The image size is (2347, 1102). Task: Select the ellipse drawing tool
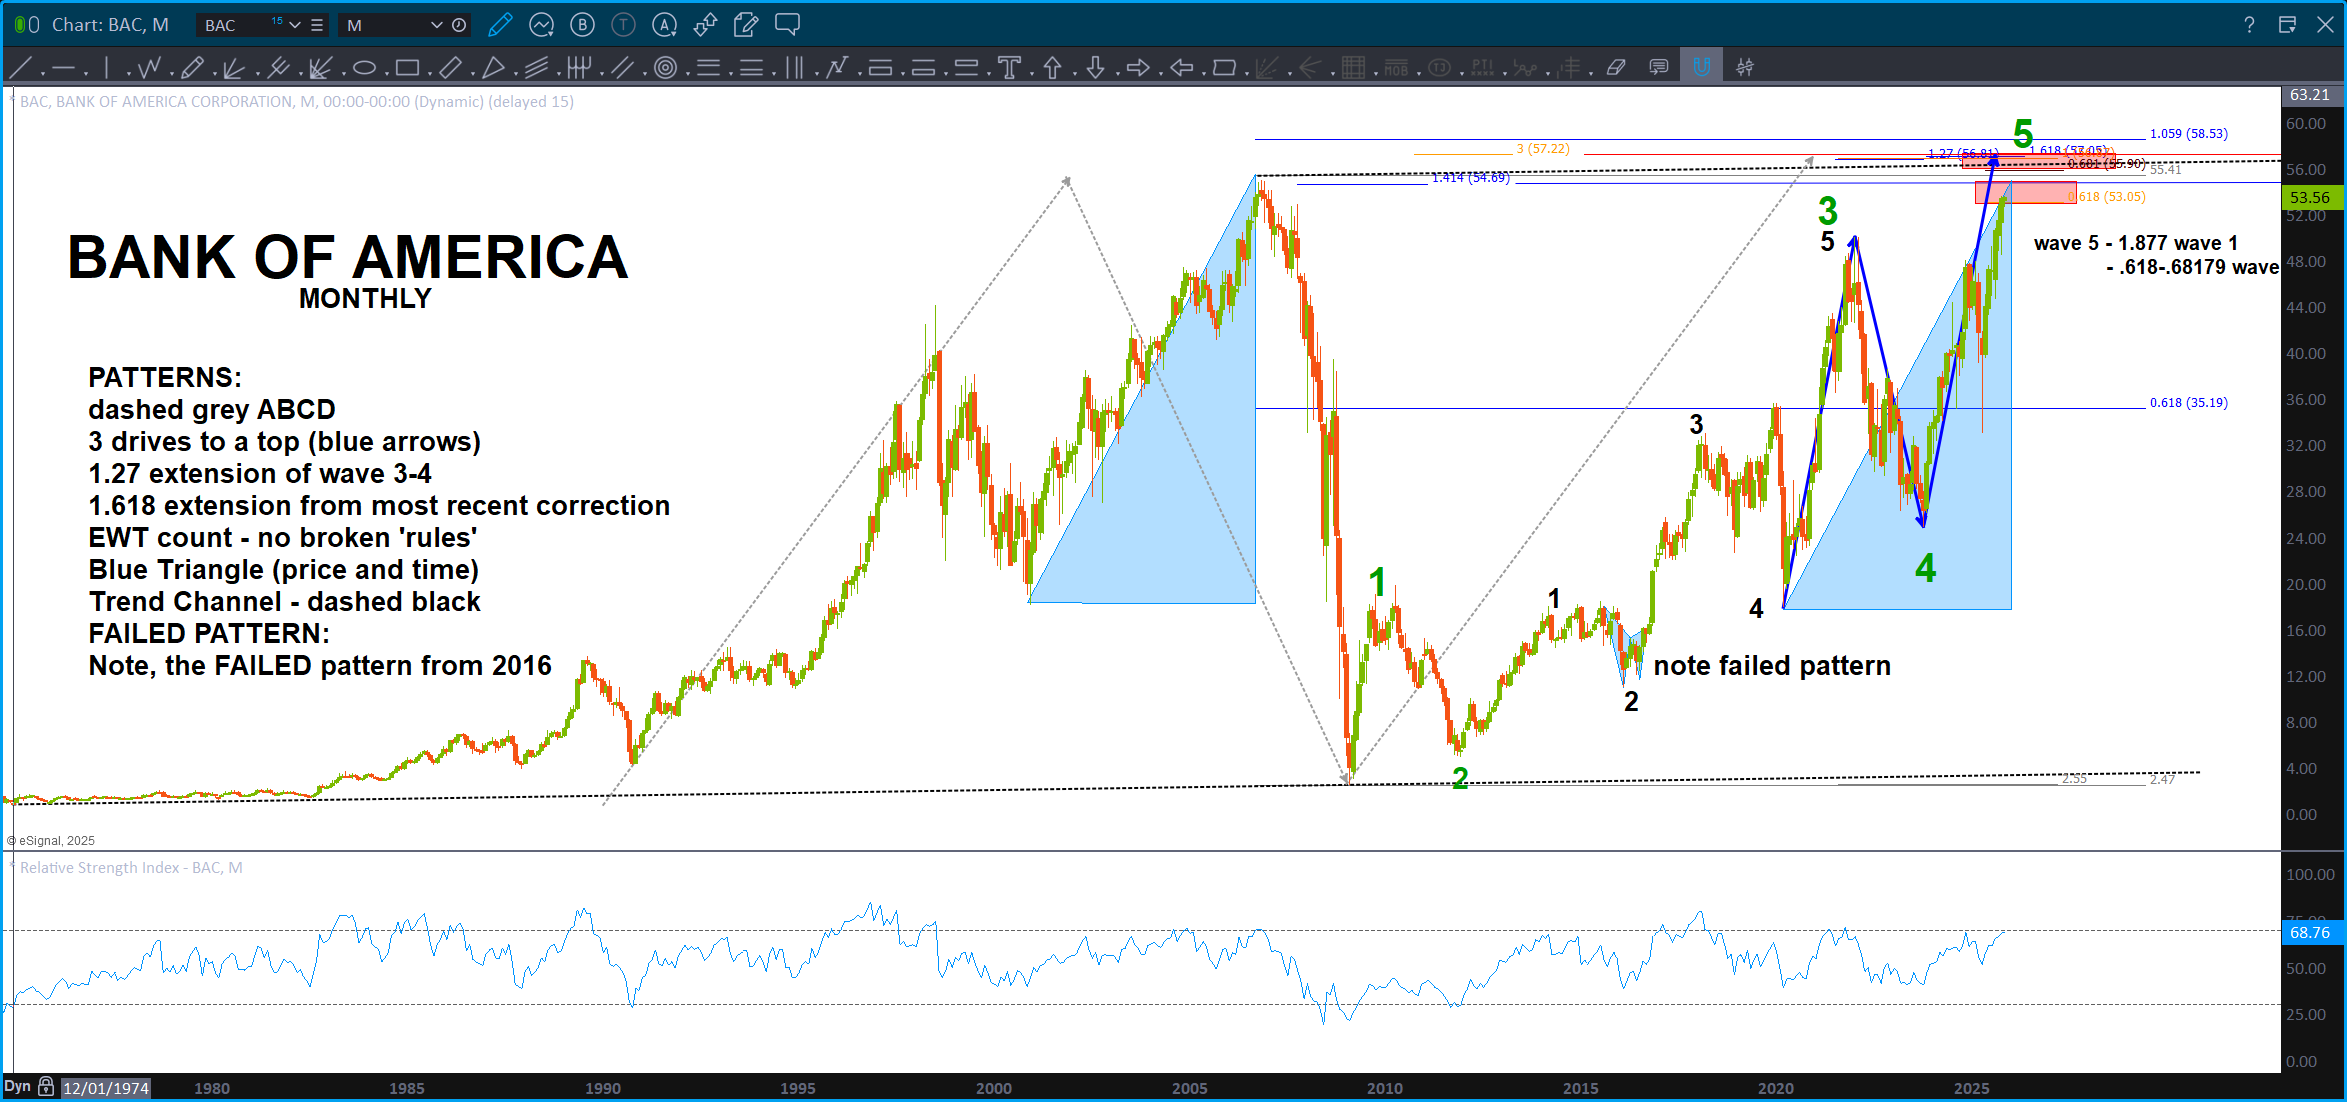364,68
